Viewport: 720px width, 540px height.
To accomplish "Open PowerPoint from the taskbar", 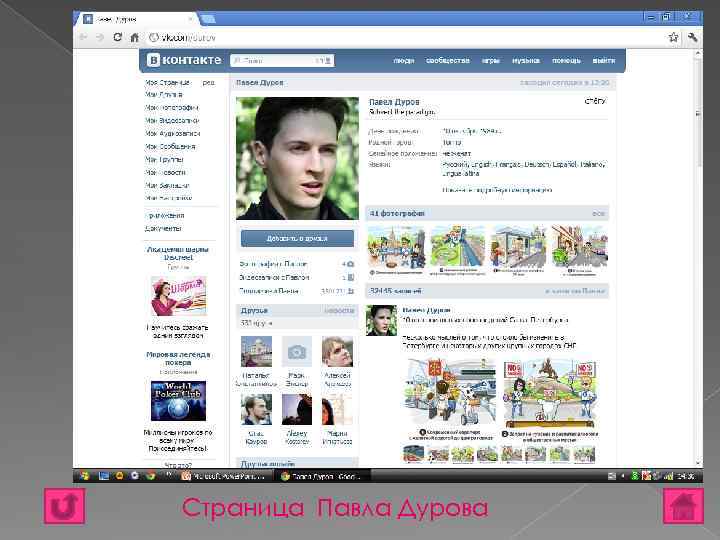I will tap(225, 476).
